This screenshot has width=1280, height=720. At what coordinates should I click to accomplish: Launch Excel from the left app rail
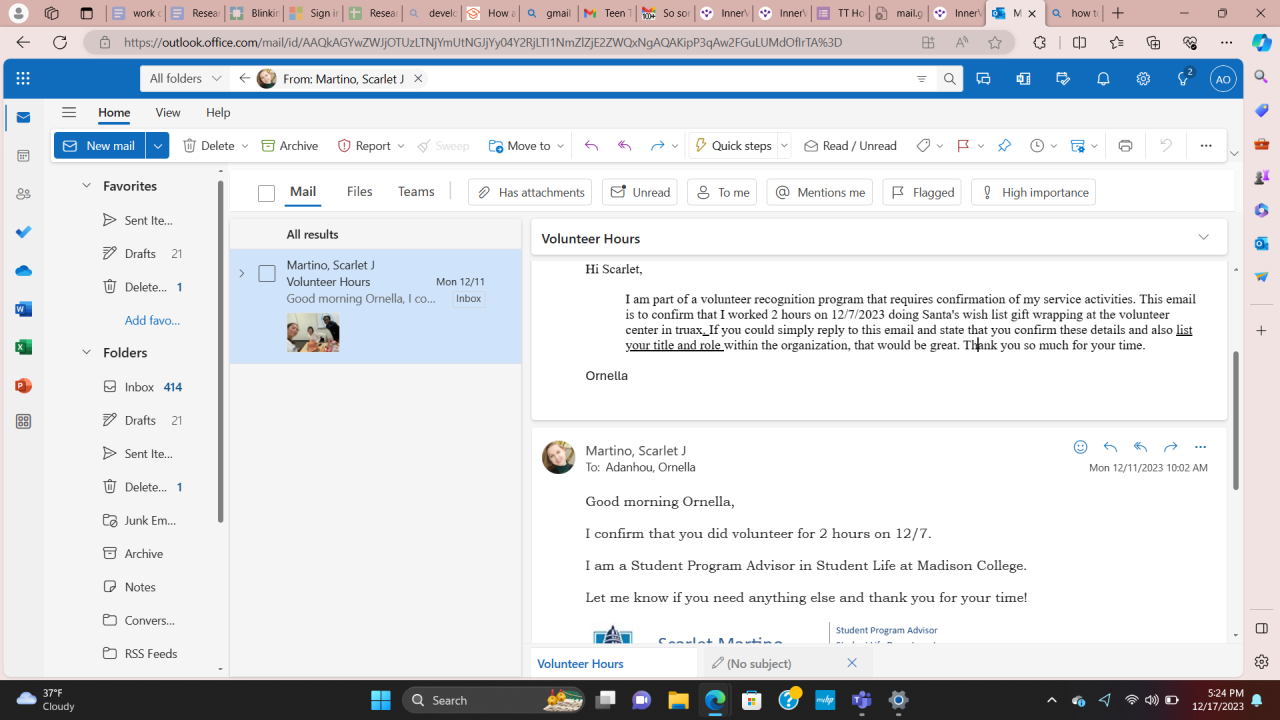click(x=23, y=347)
